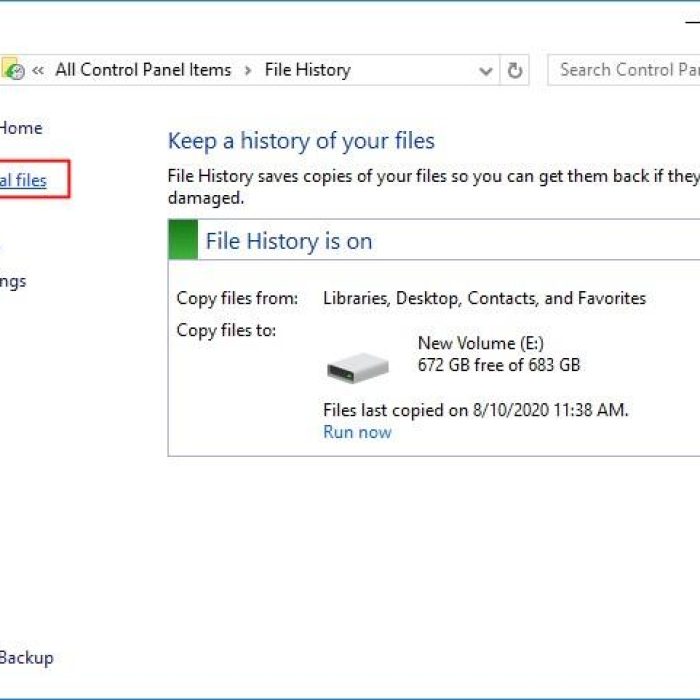This screenshot has width=700, height=700.
Task: Refresh the File History page
Action: click(x=515, y=71)
